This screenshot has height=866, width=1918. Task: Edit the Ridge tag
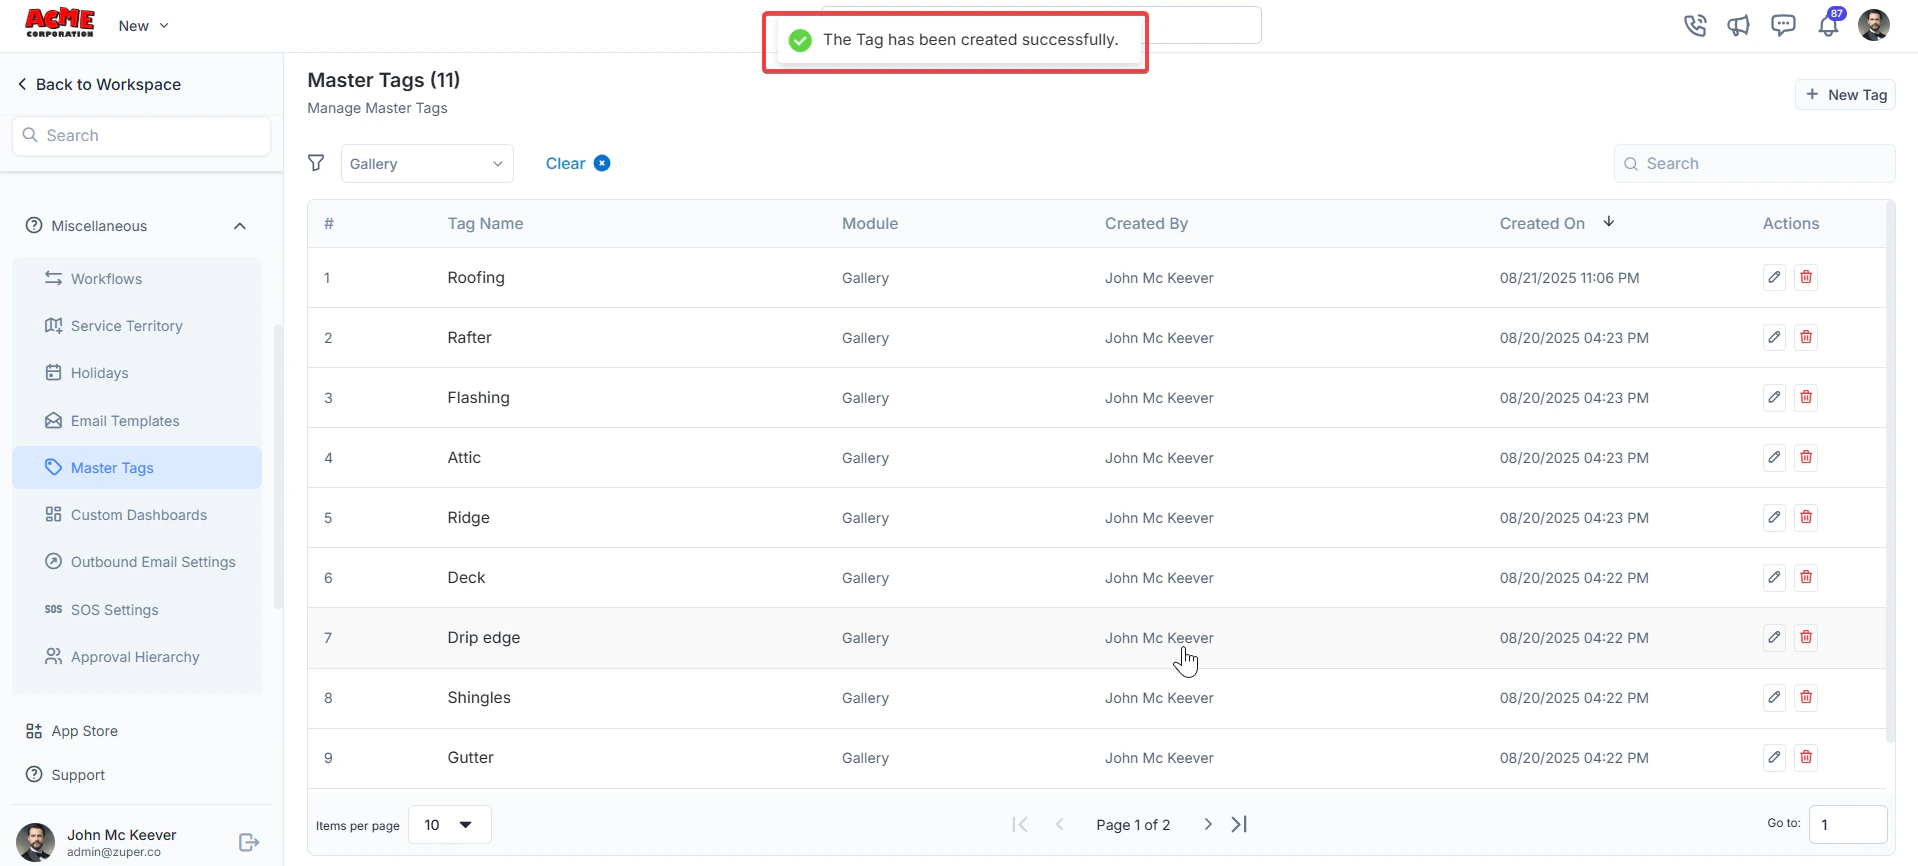coord(1774,517)
